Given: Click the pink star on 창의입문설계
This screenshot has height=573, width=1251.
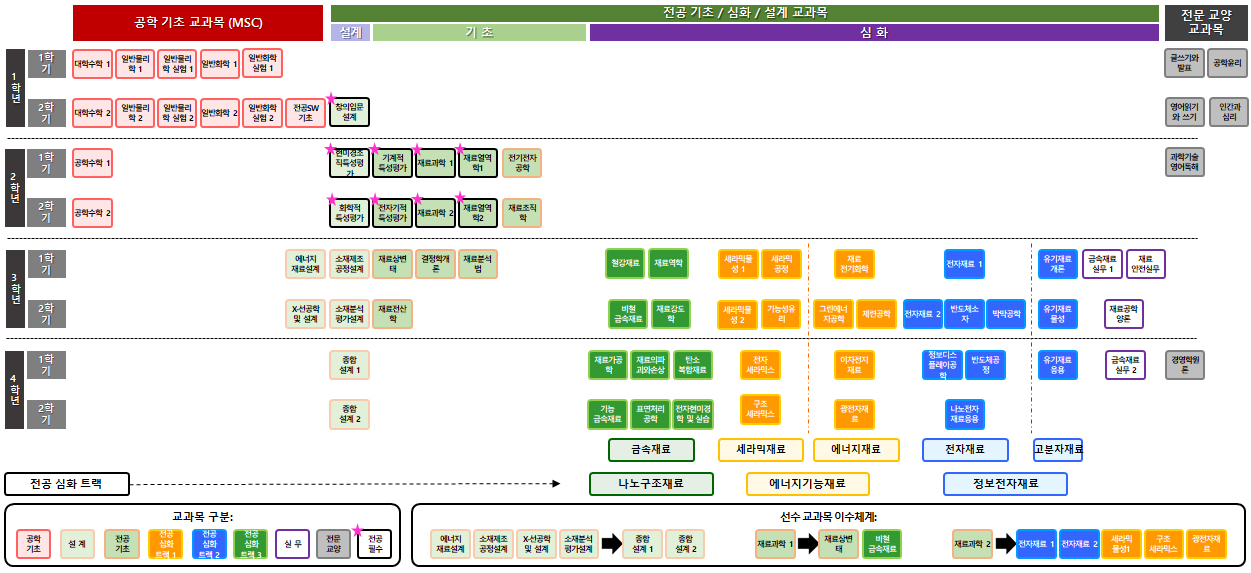Looking at the screenshot, I should point(331,98).
